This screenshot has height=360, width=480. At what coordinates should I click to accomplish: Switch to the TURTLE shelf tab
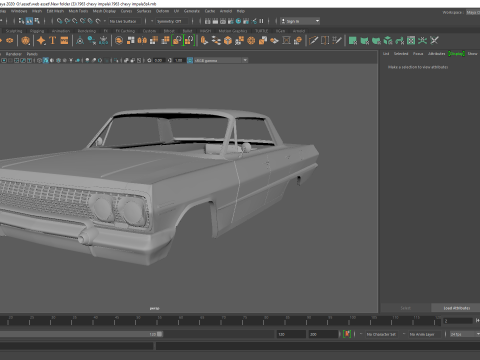click(x=262, y=31)
